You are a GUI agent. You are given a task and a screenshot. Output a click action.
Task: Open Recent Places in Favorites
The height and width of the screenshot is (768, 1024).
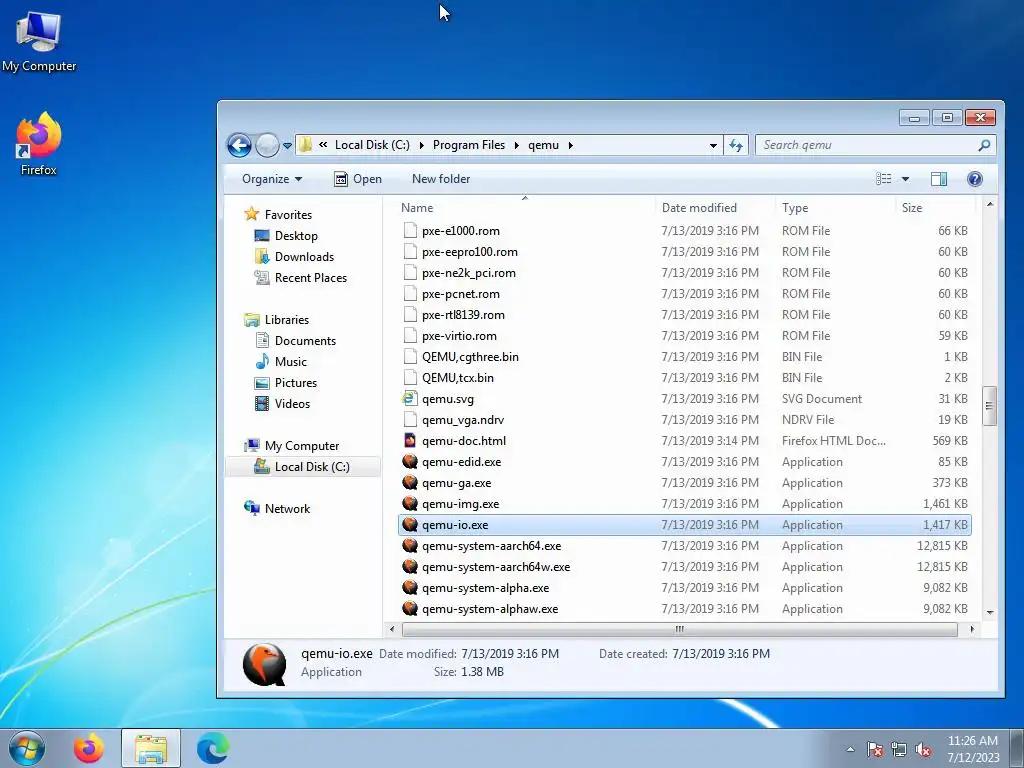[311, 278]
